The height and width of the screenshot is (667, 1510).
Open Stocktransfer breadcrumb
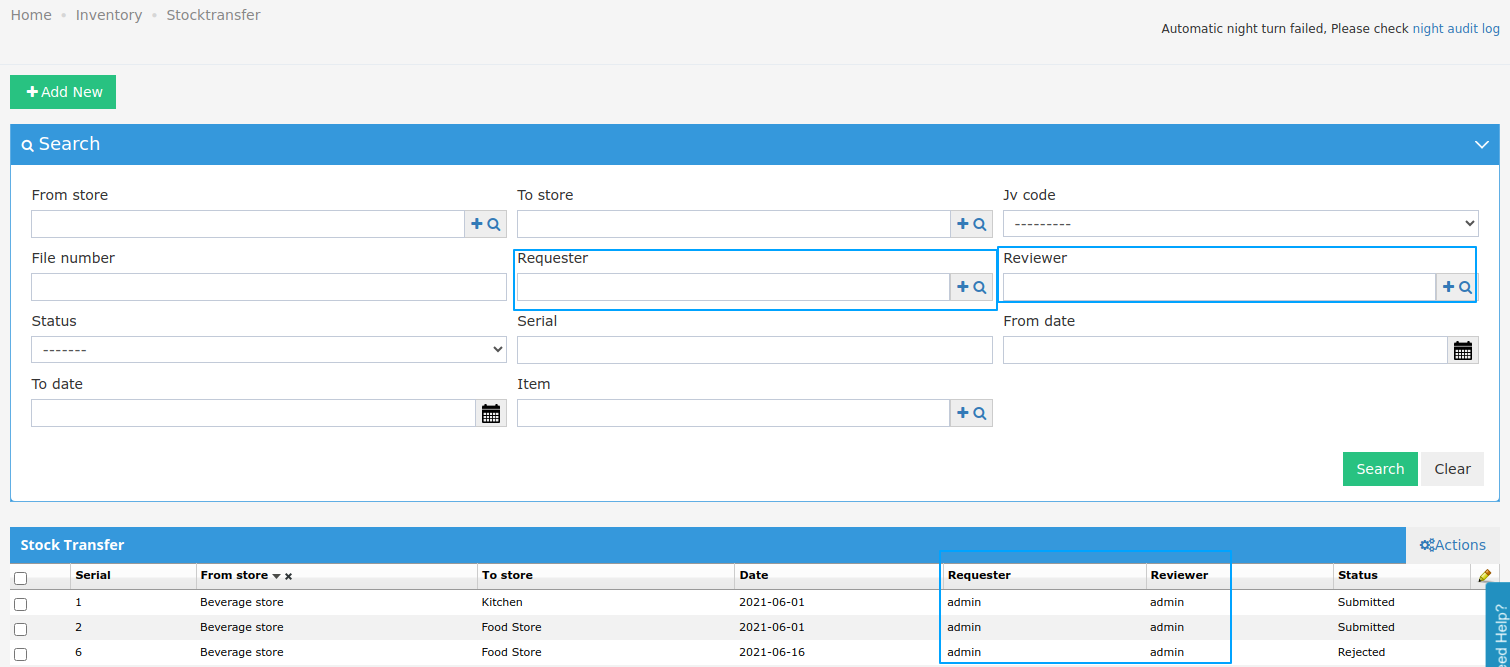click(x=213, y=15)
